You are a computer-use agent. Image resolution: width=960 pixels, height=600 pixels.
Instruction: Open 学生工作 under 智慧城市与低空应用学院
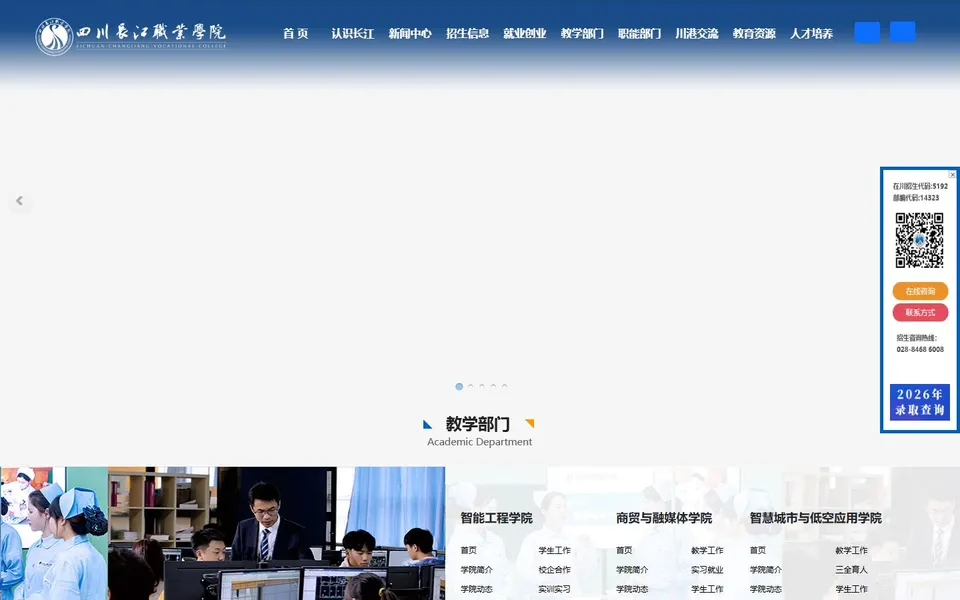852,589
